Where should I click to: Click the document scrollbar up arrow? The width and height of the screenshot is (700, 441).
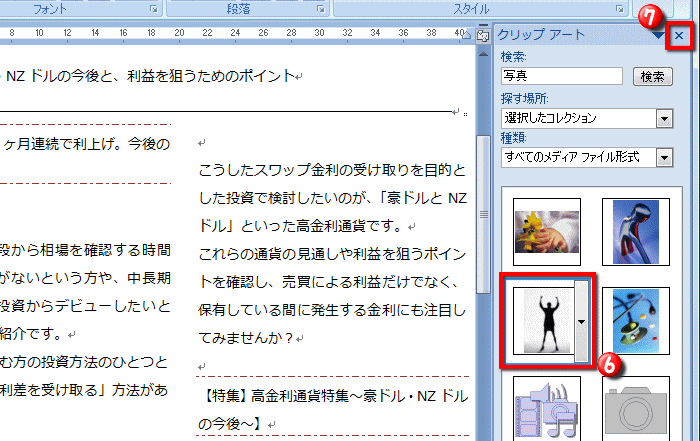[483, 54]
